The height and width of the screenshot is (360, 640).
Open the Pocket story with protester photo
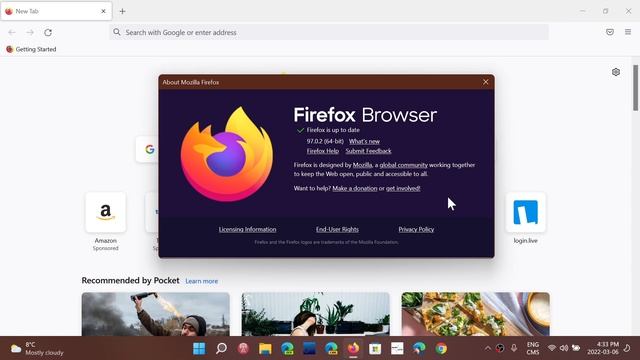click(x=156, y=314)
